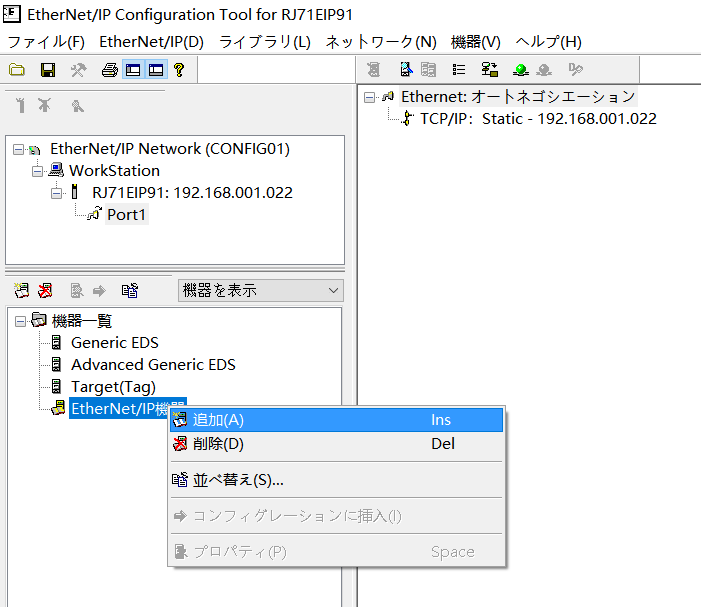Open the 機器(V) menu
Image resolution: width=701 pixels, height=607 pixels.
pyautogui.click(x=476, y=42)
